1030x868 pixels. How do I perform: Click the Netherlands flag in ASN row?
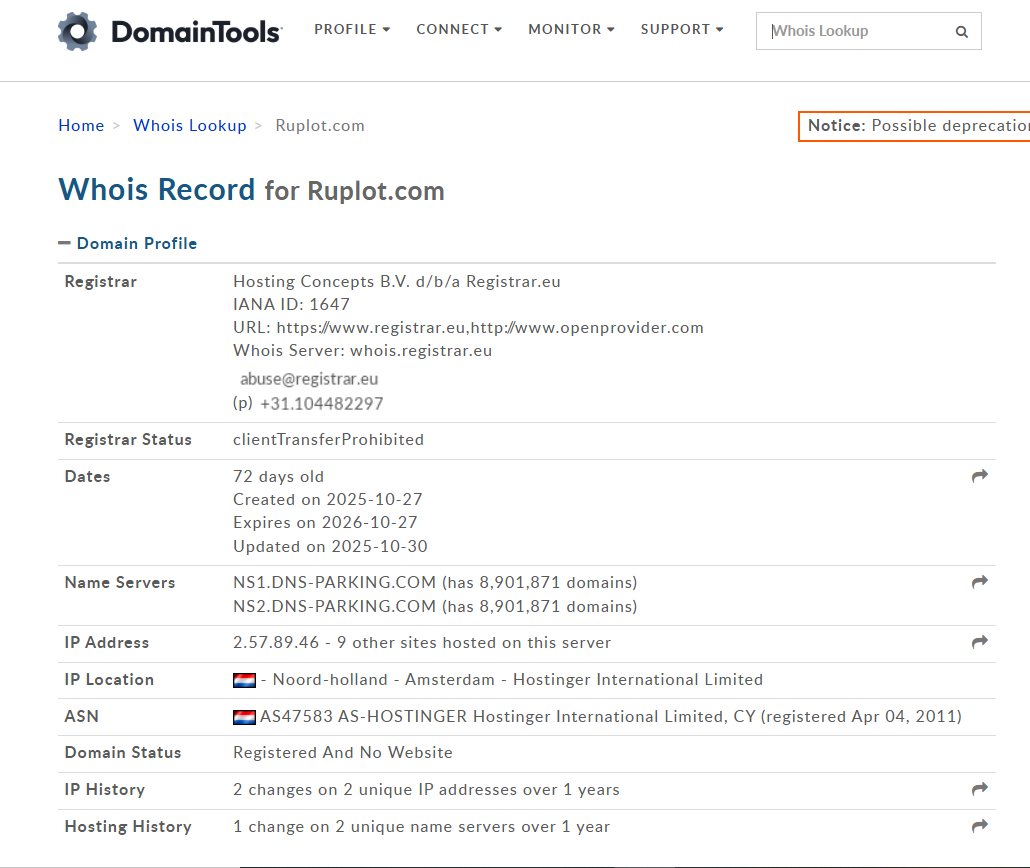pos(244,717)
